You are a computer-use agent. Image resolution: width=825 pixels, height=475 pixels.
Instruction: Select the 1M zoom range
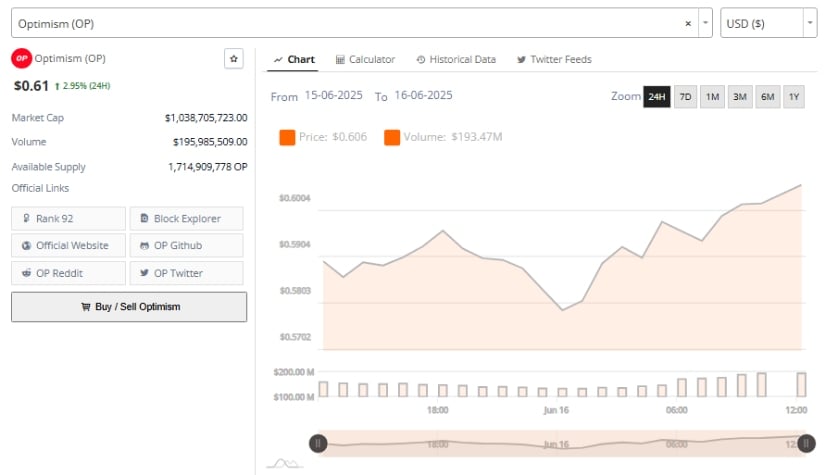click(x=712, y=97)
